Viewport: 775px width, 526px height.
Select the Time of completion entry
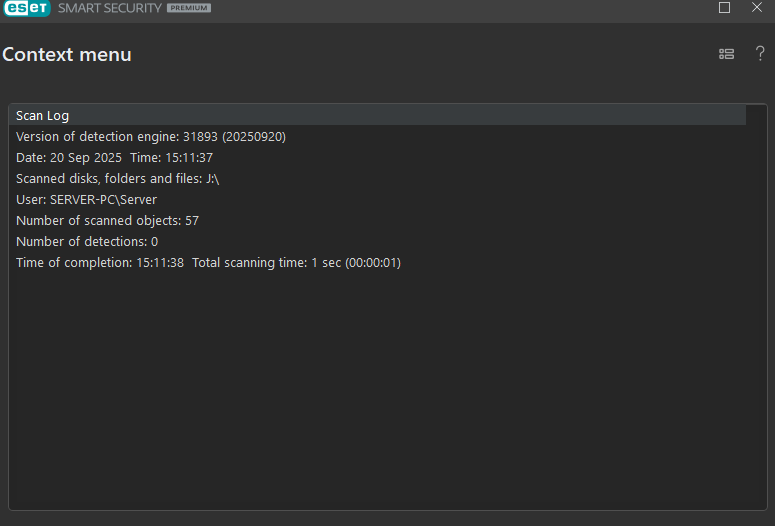(100, 263)
